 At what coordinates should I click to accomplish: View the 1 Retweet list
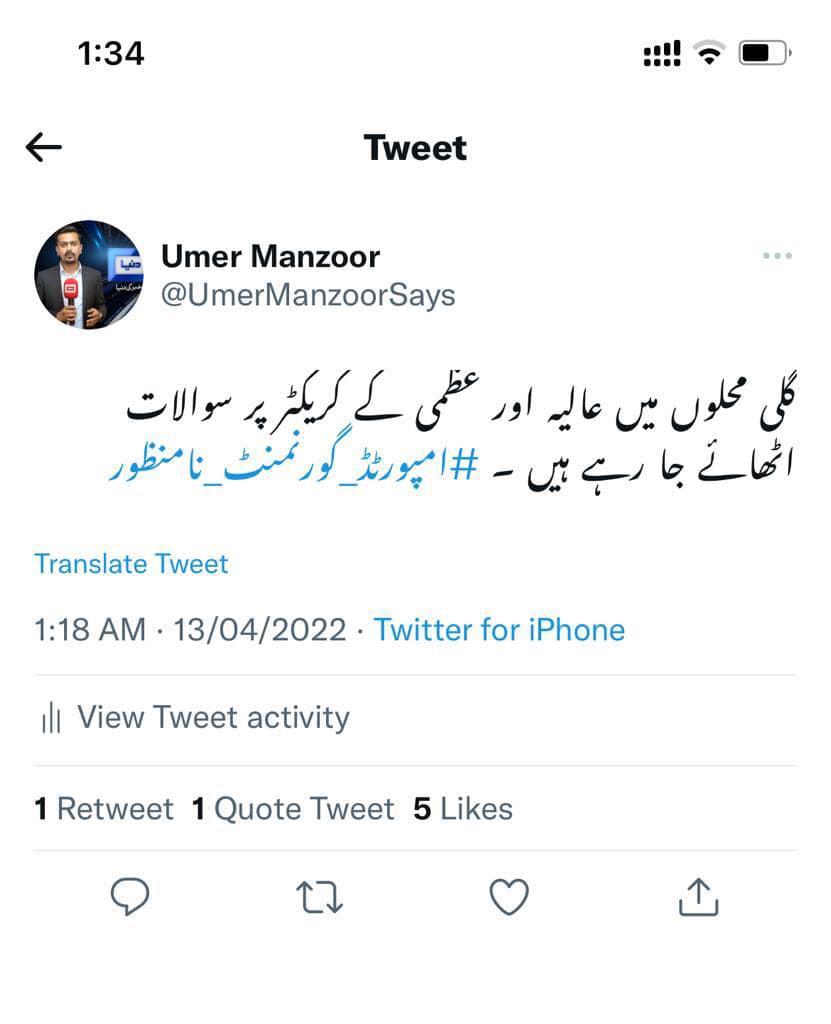point(104,809)
